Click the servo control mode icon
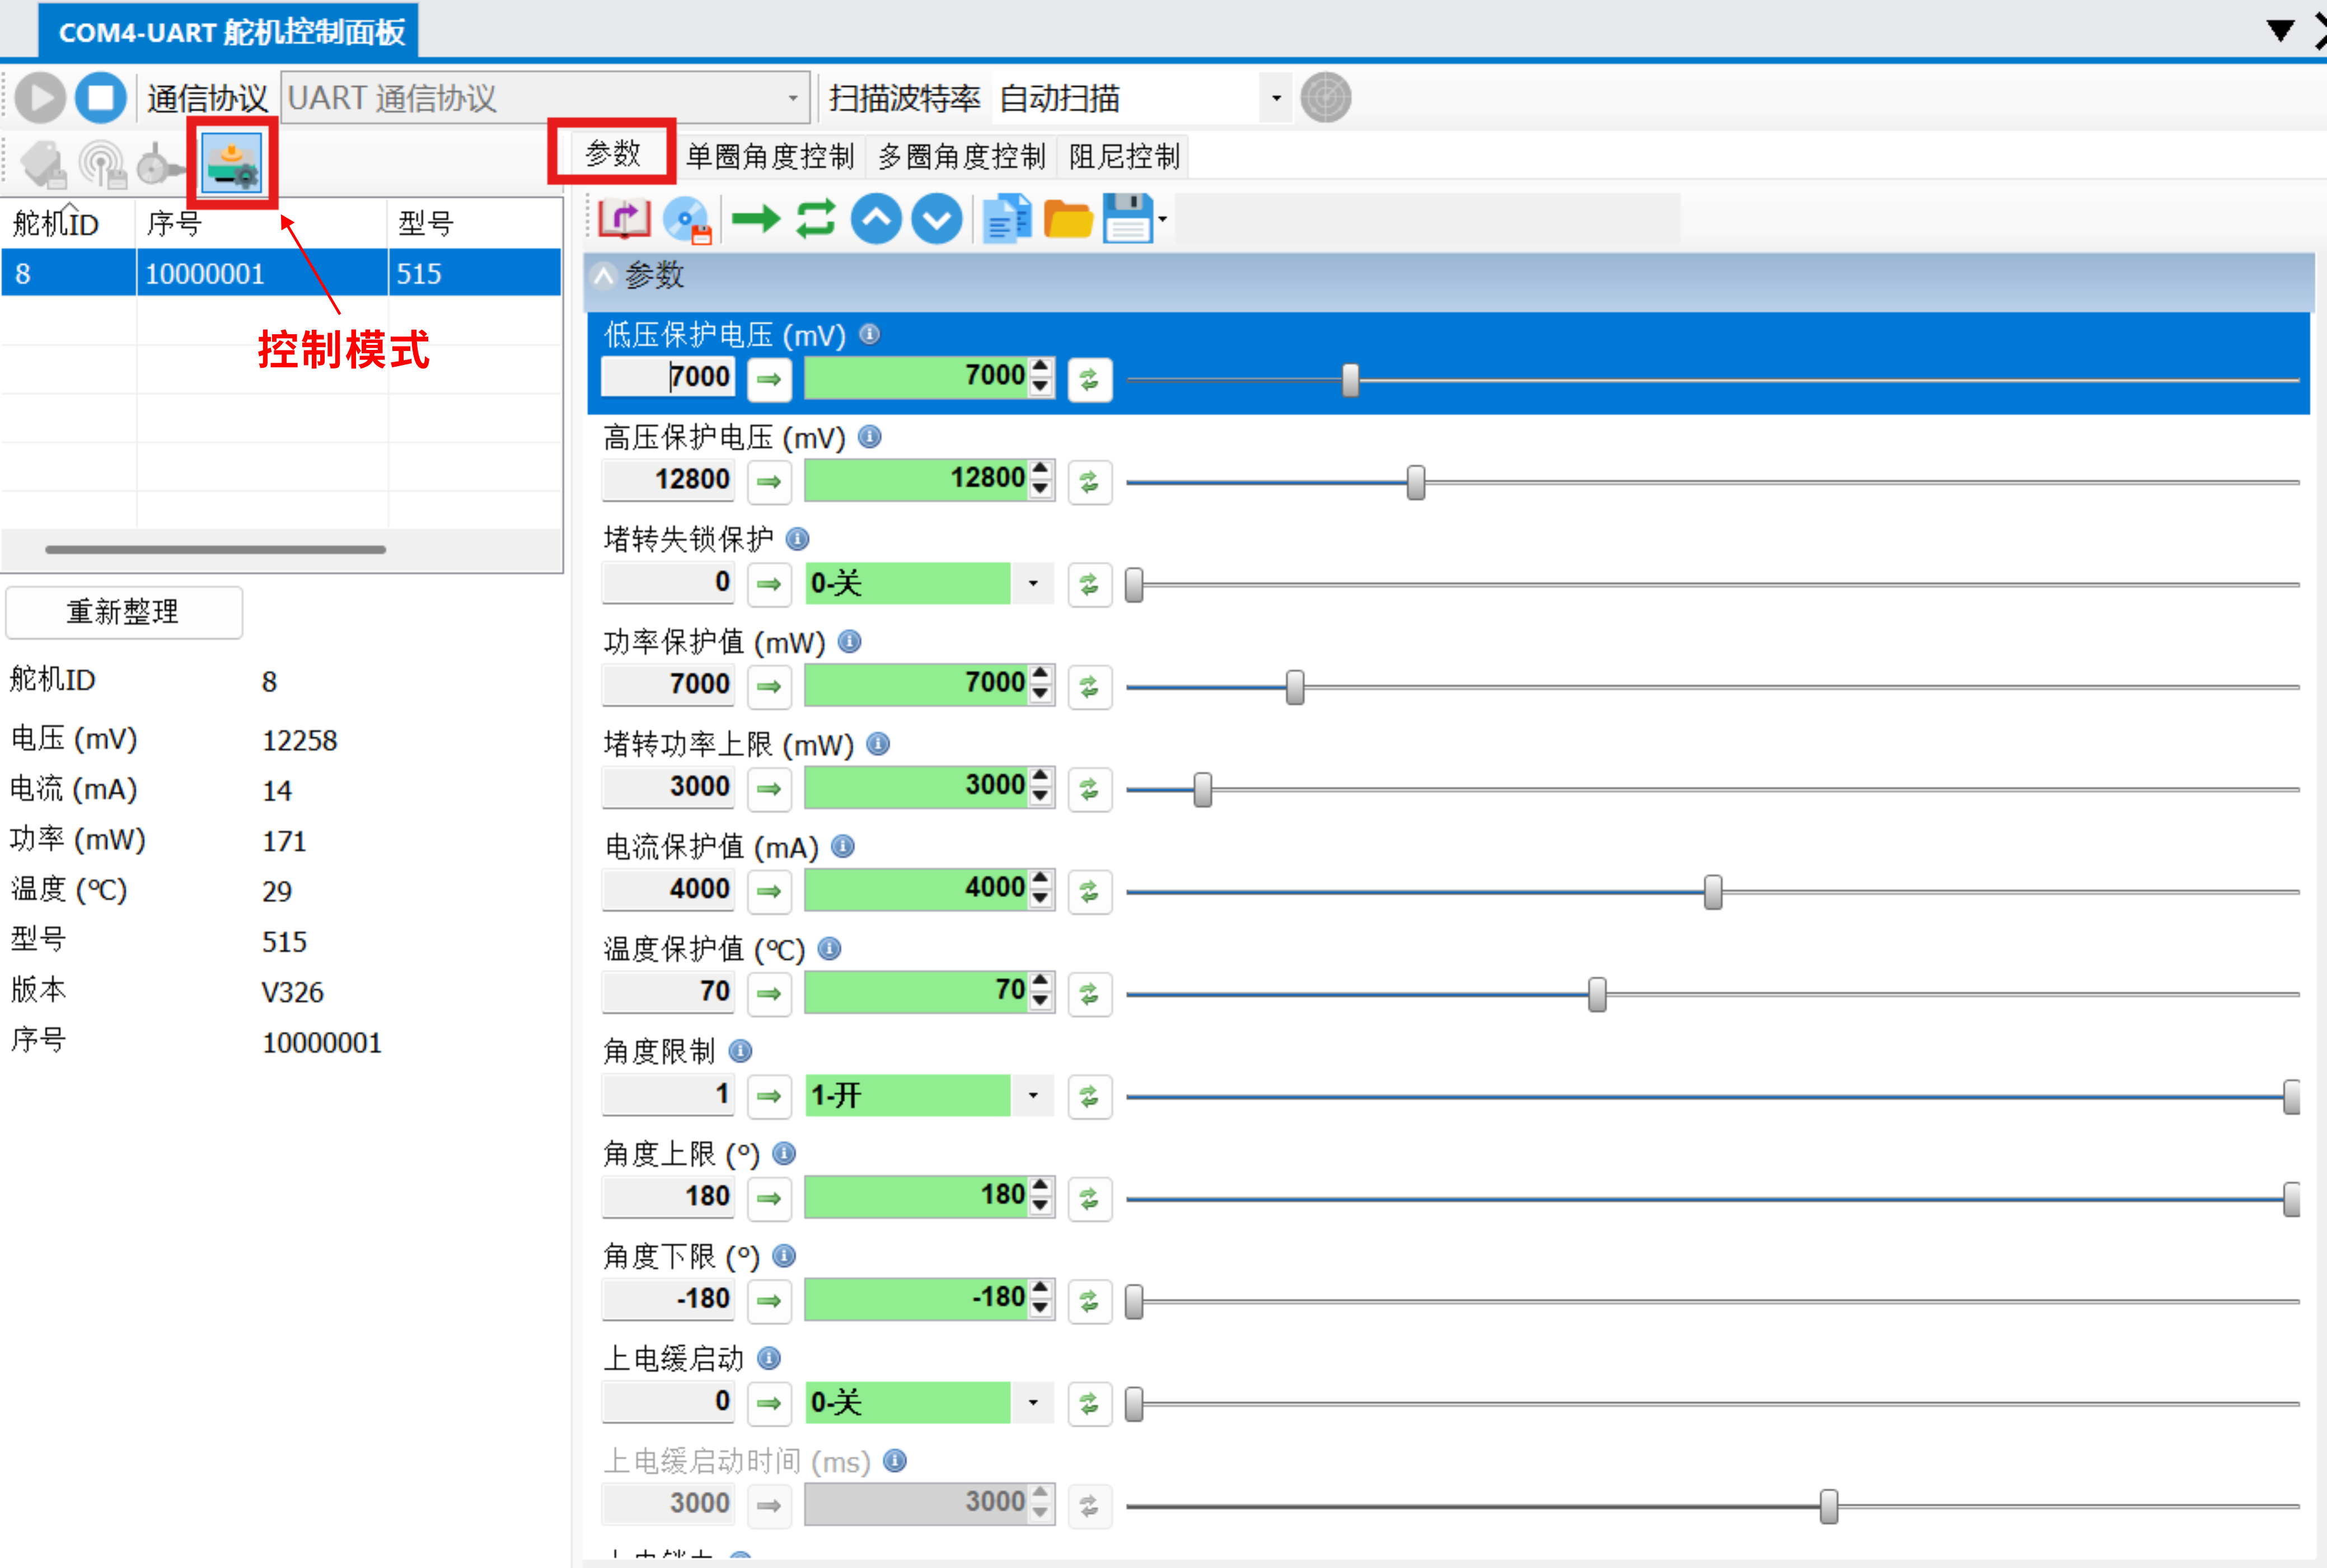The width and height of the screenshot is (2327, 1568). pos(232,162)
